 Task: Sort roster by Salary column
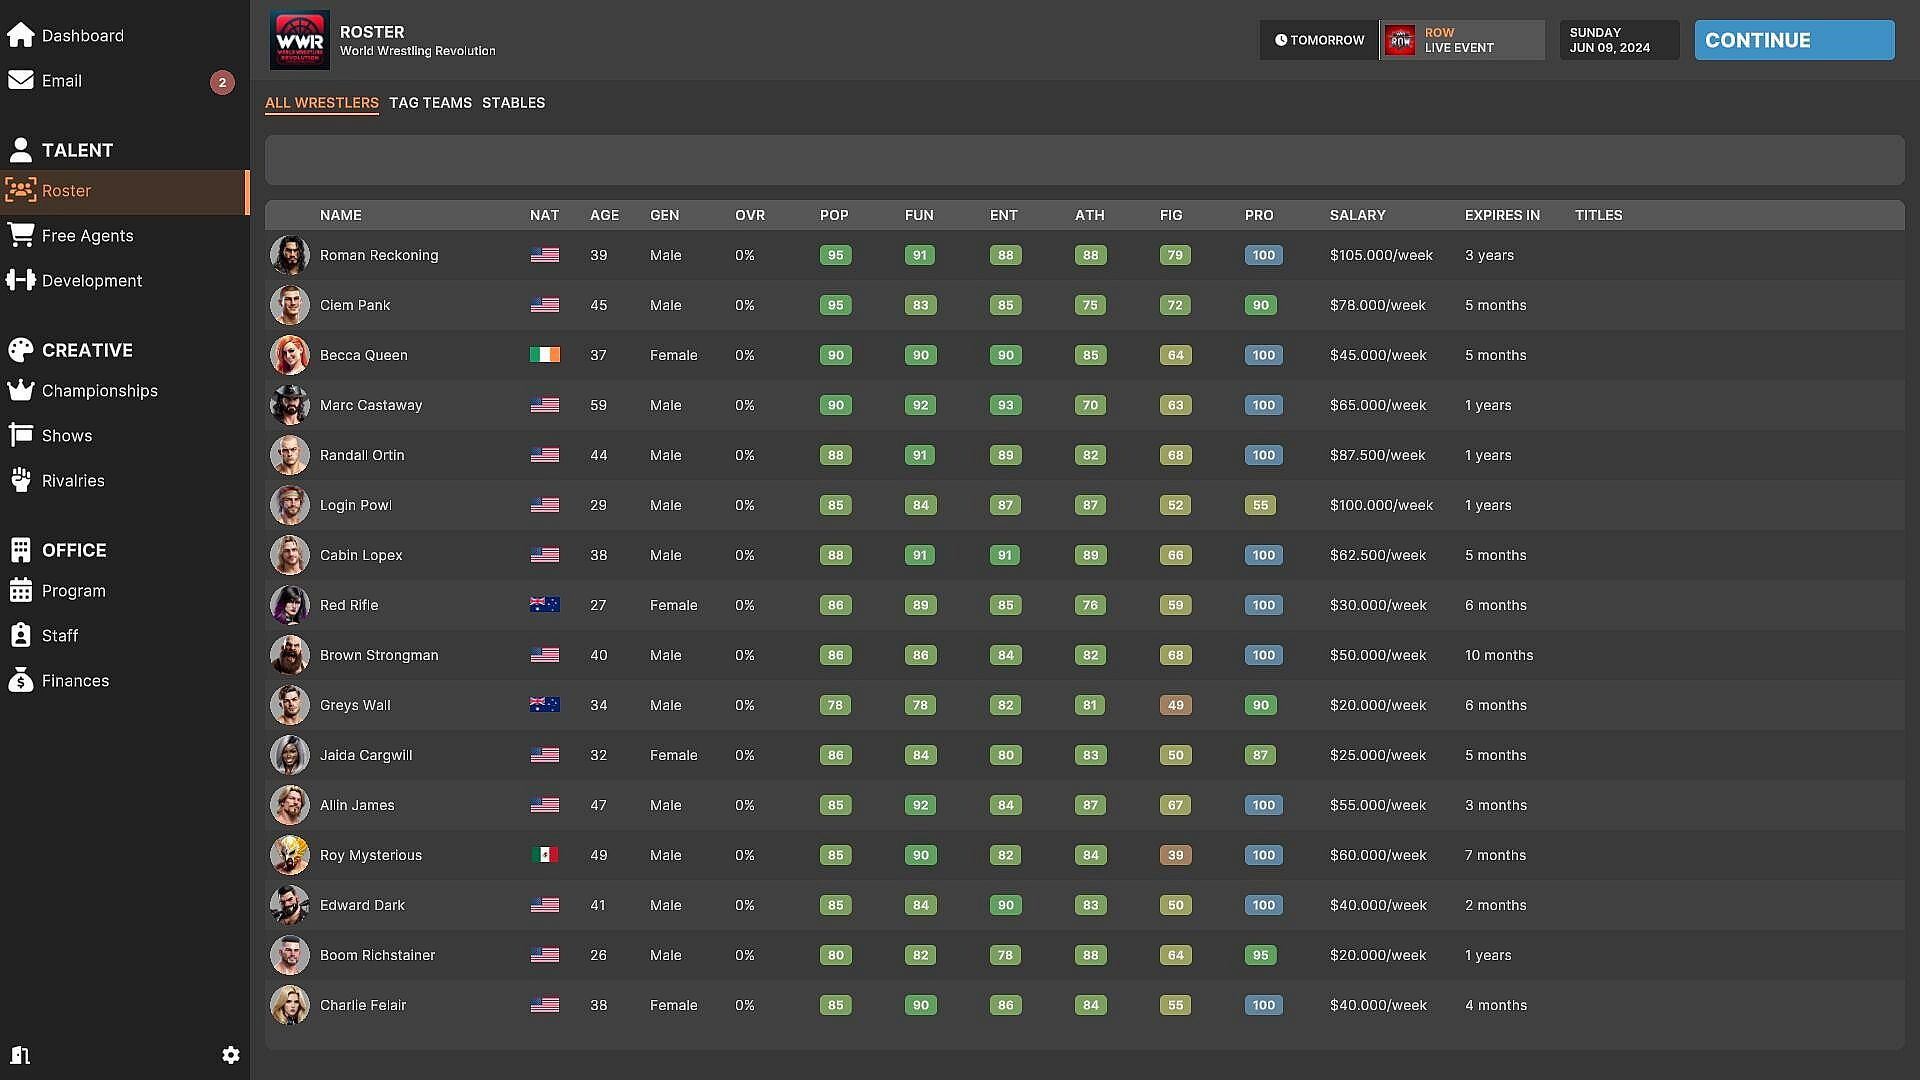pos(1357,215)
